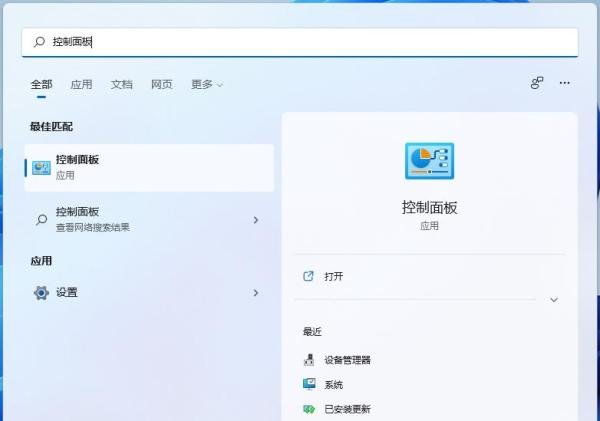Click the Settings gear icon

tap(41, 293)
